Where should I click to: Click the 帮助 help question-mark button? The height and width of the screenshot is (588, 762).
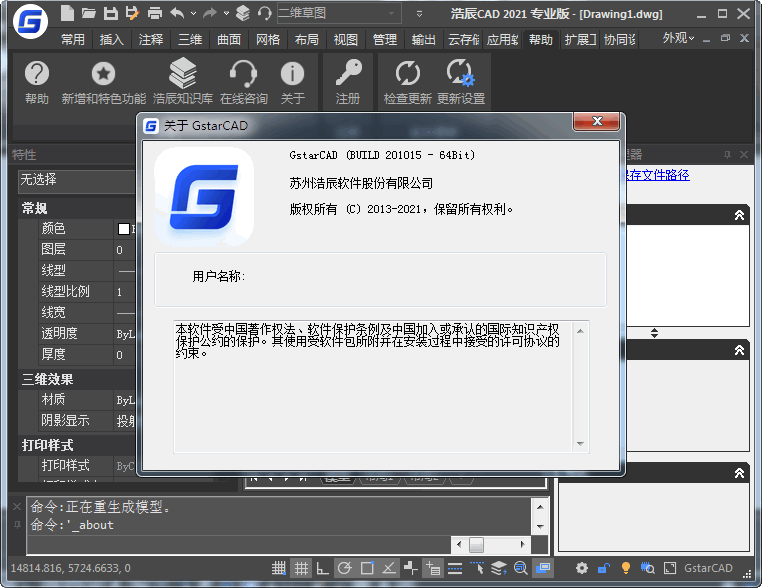[37, 83]
